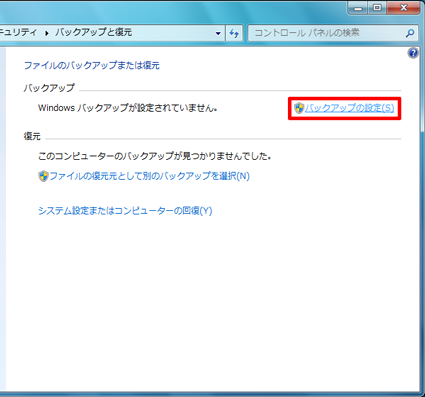The image size is (425, 397).
Task: Click the このコンピューターのバックアップが見つかりませんでした message
Action: [x=154, y=156]
